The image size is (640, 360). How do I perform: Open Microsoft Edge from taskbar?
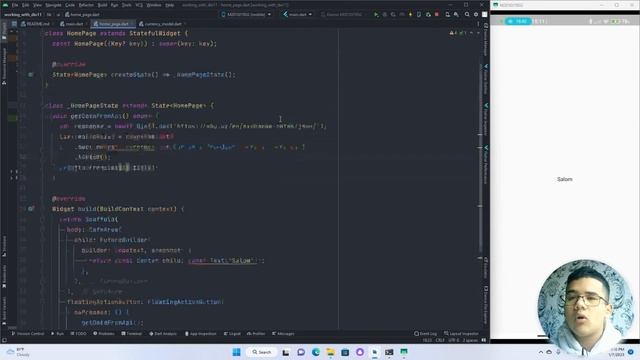click(316, 352)
